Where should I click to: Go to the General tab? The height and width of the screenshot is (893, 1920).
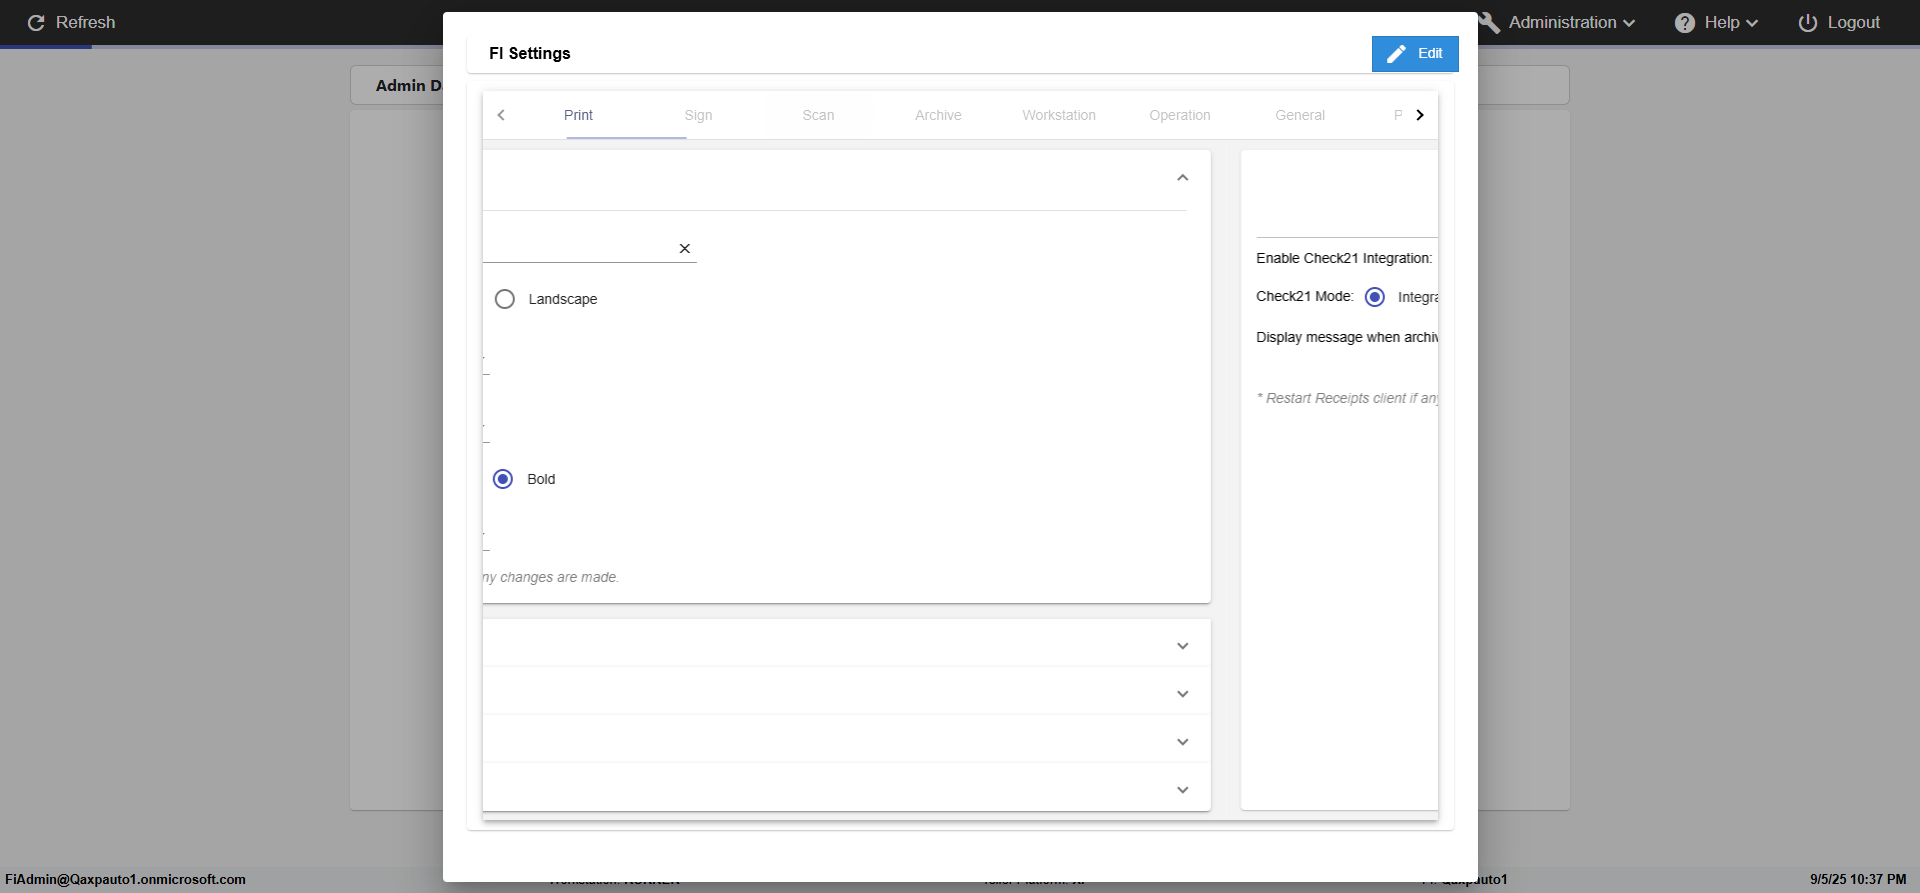pyautogui.click(x=1300, y=115)
